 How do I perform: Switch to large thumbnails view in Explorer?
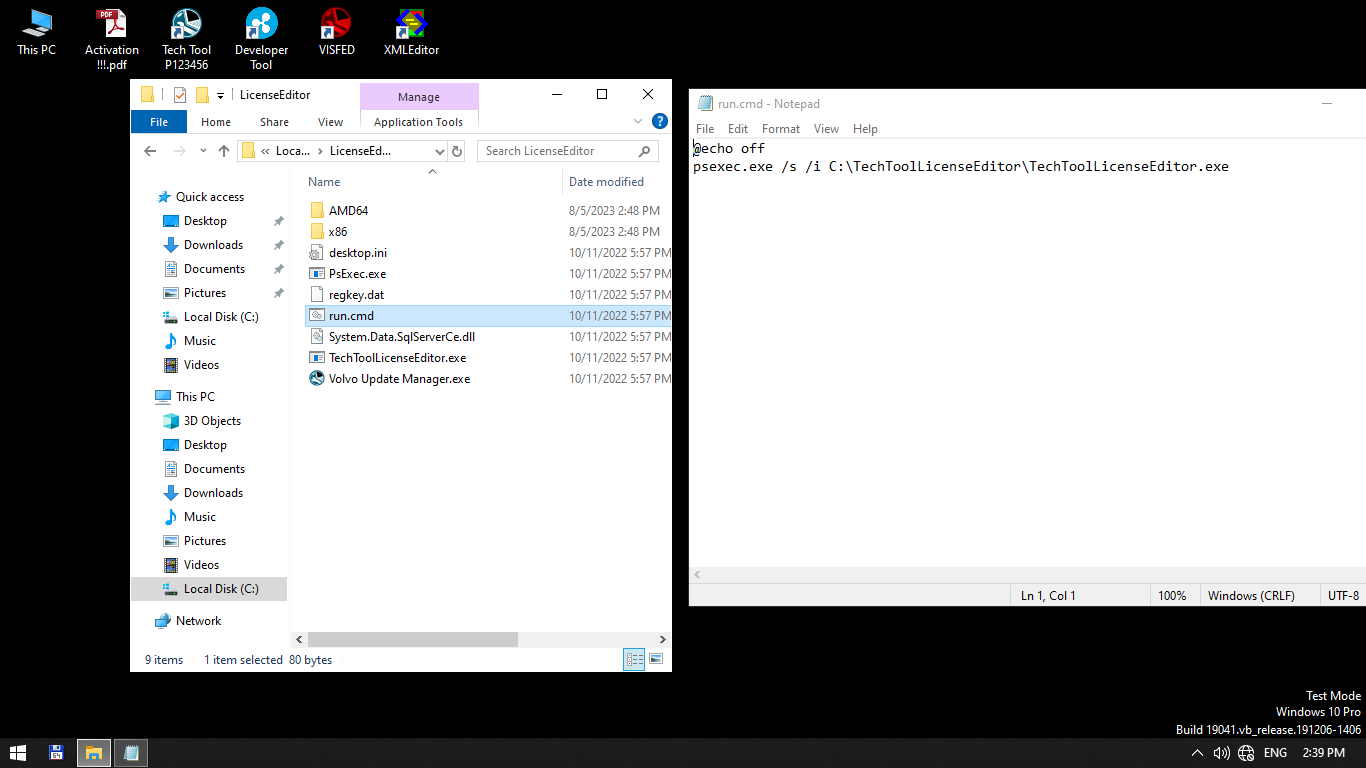656,659
